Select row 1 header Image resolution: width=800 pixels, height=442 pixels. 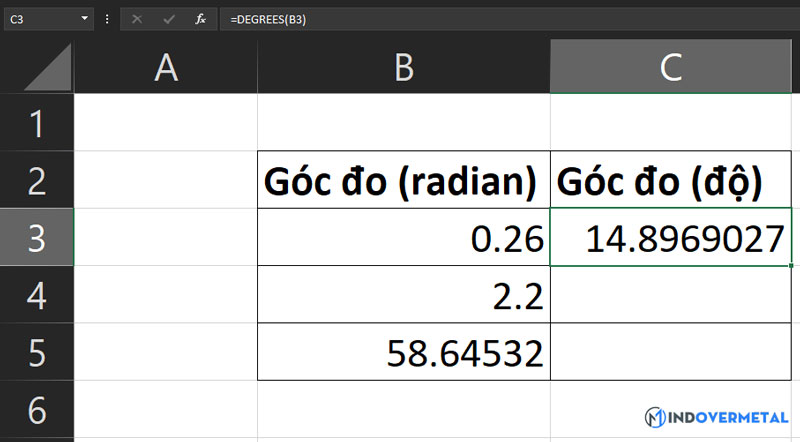click(37, 124)
